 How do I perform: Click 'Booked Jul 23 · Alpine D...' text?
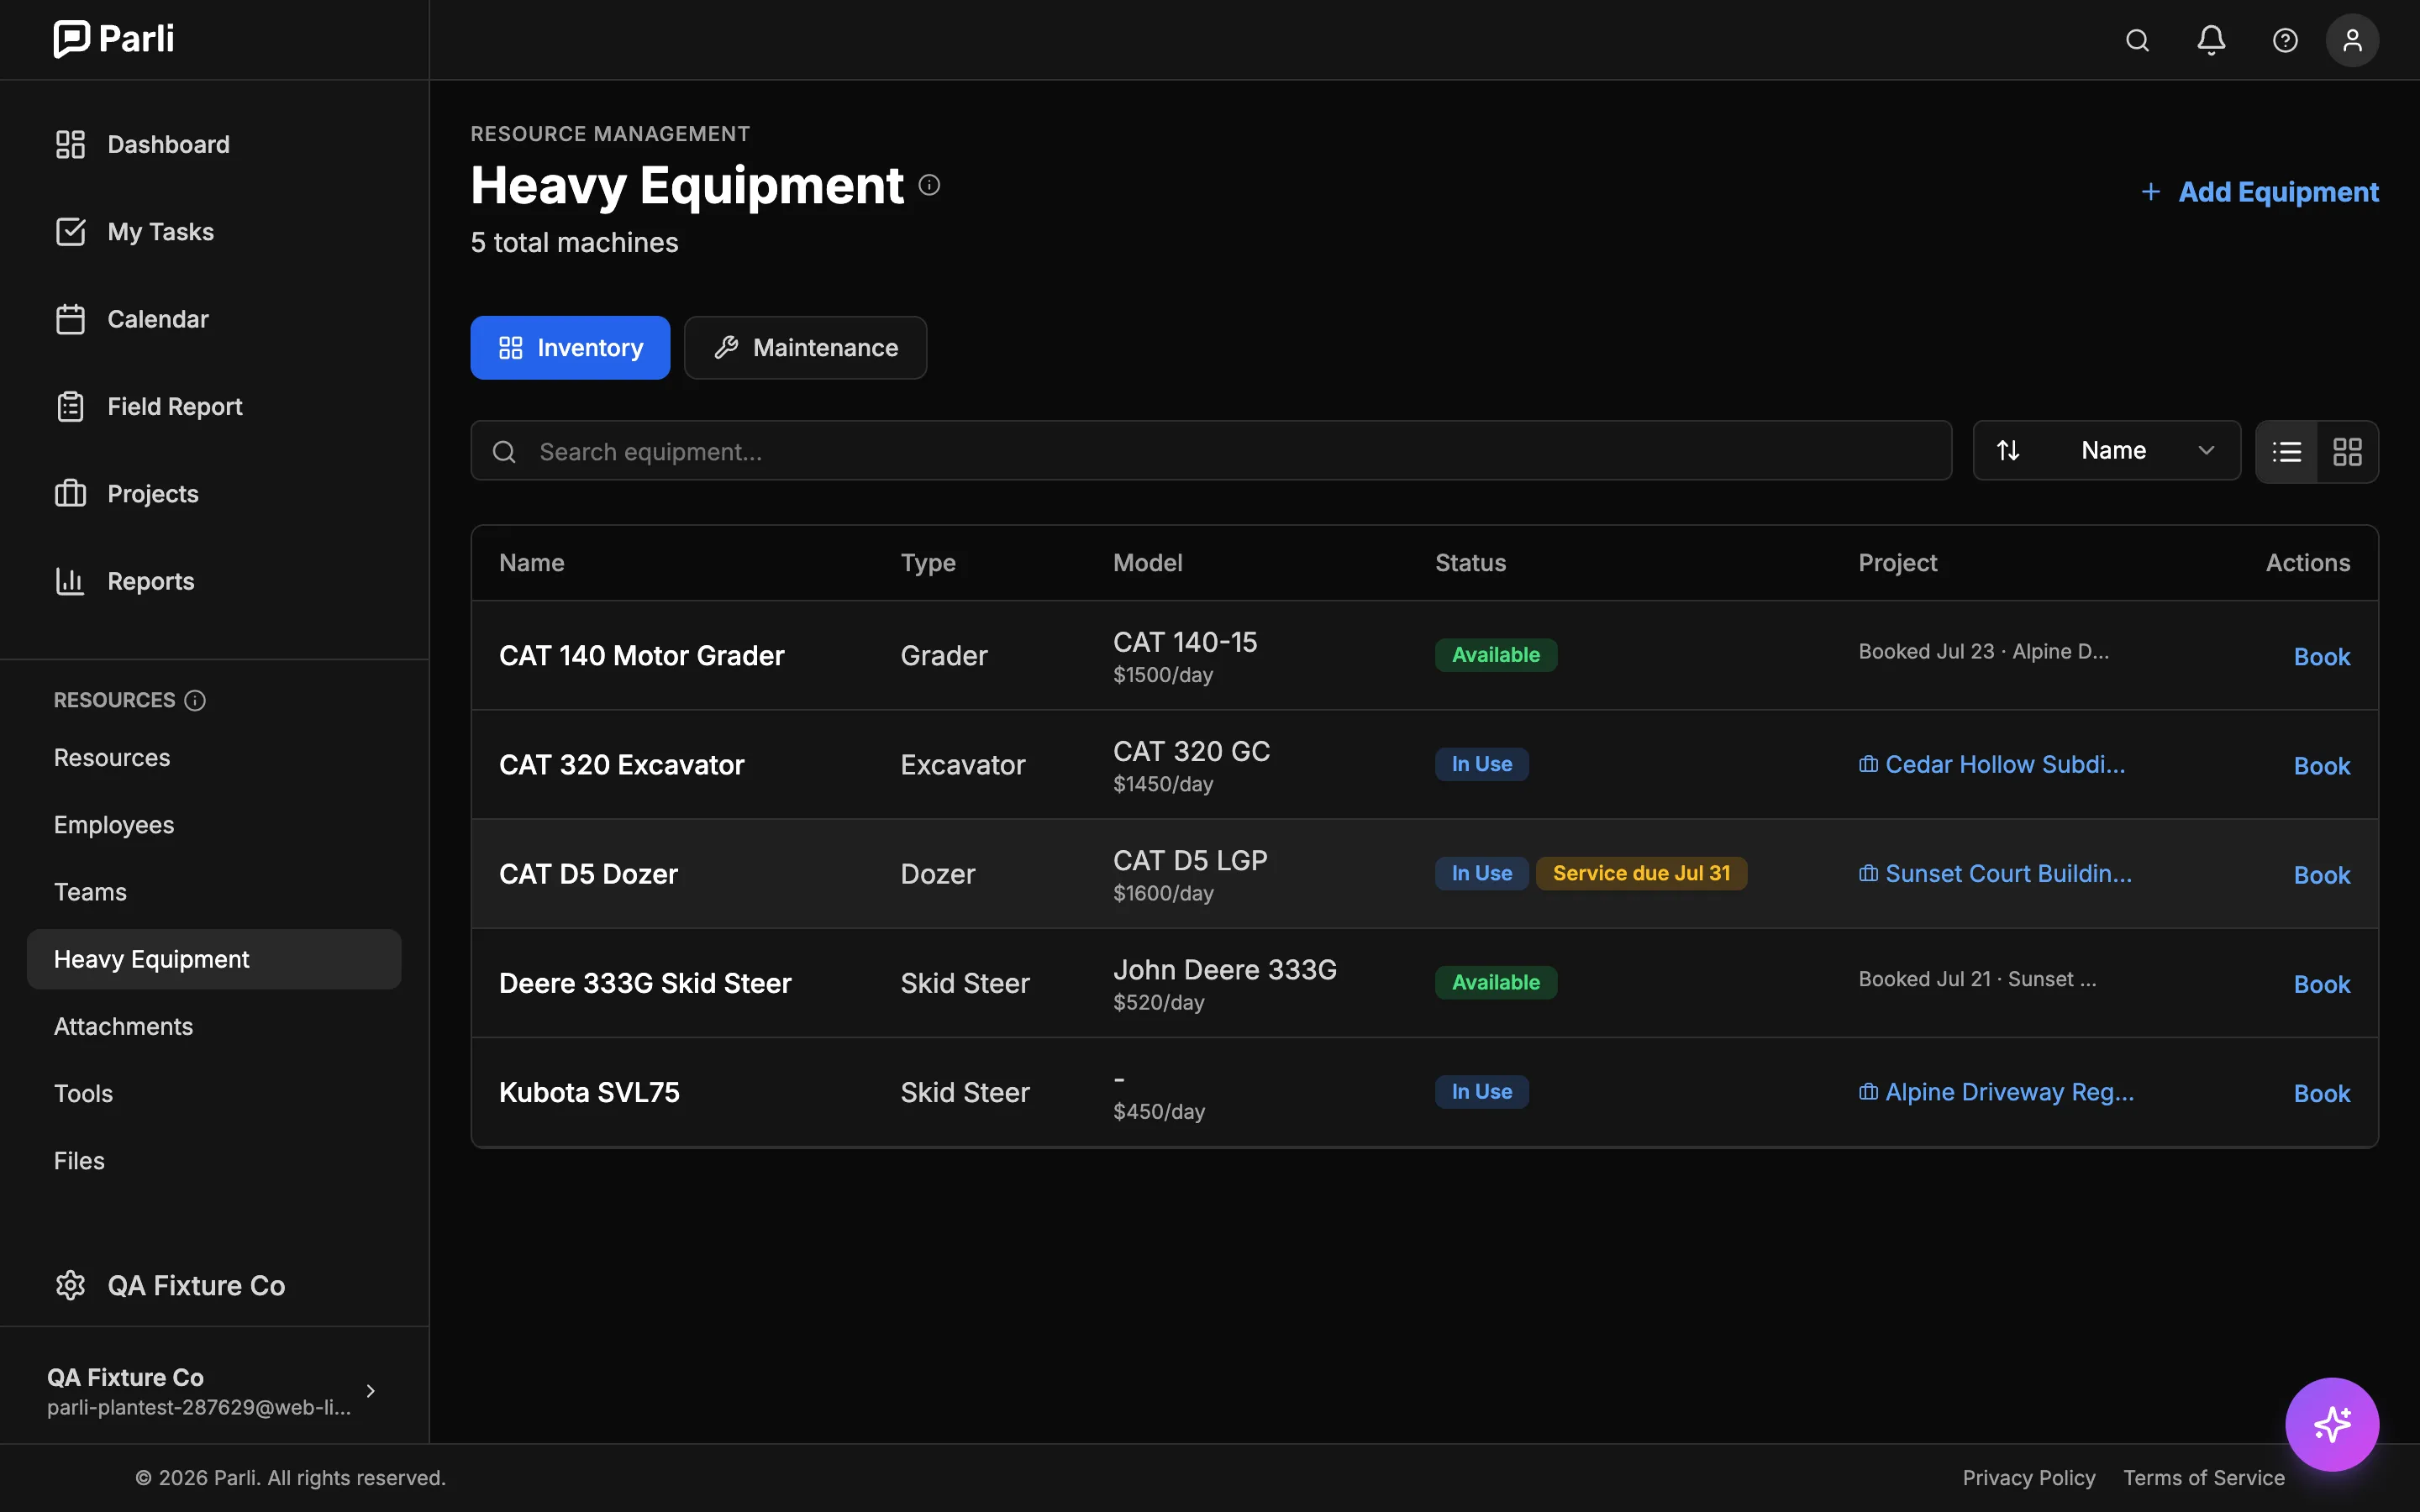(1984, 651)
